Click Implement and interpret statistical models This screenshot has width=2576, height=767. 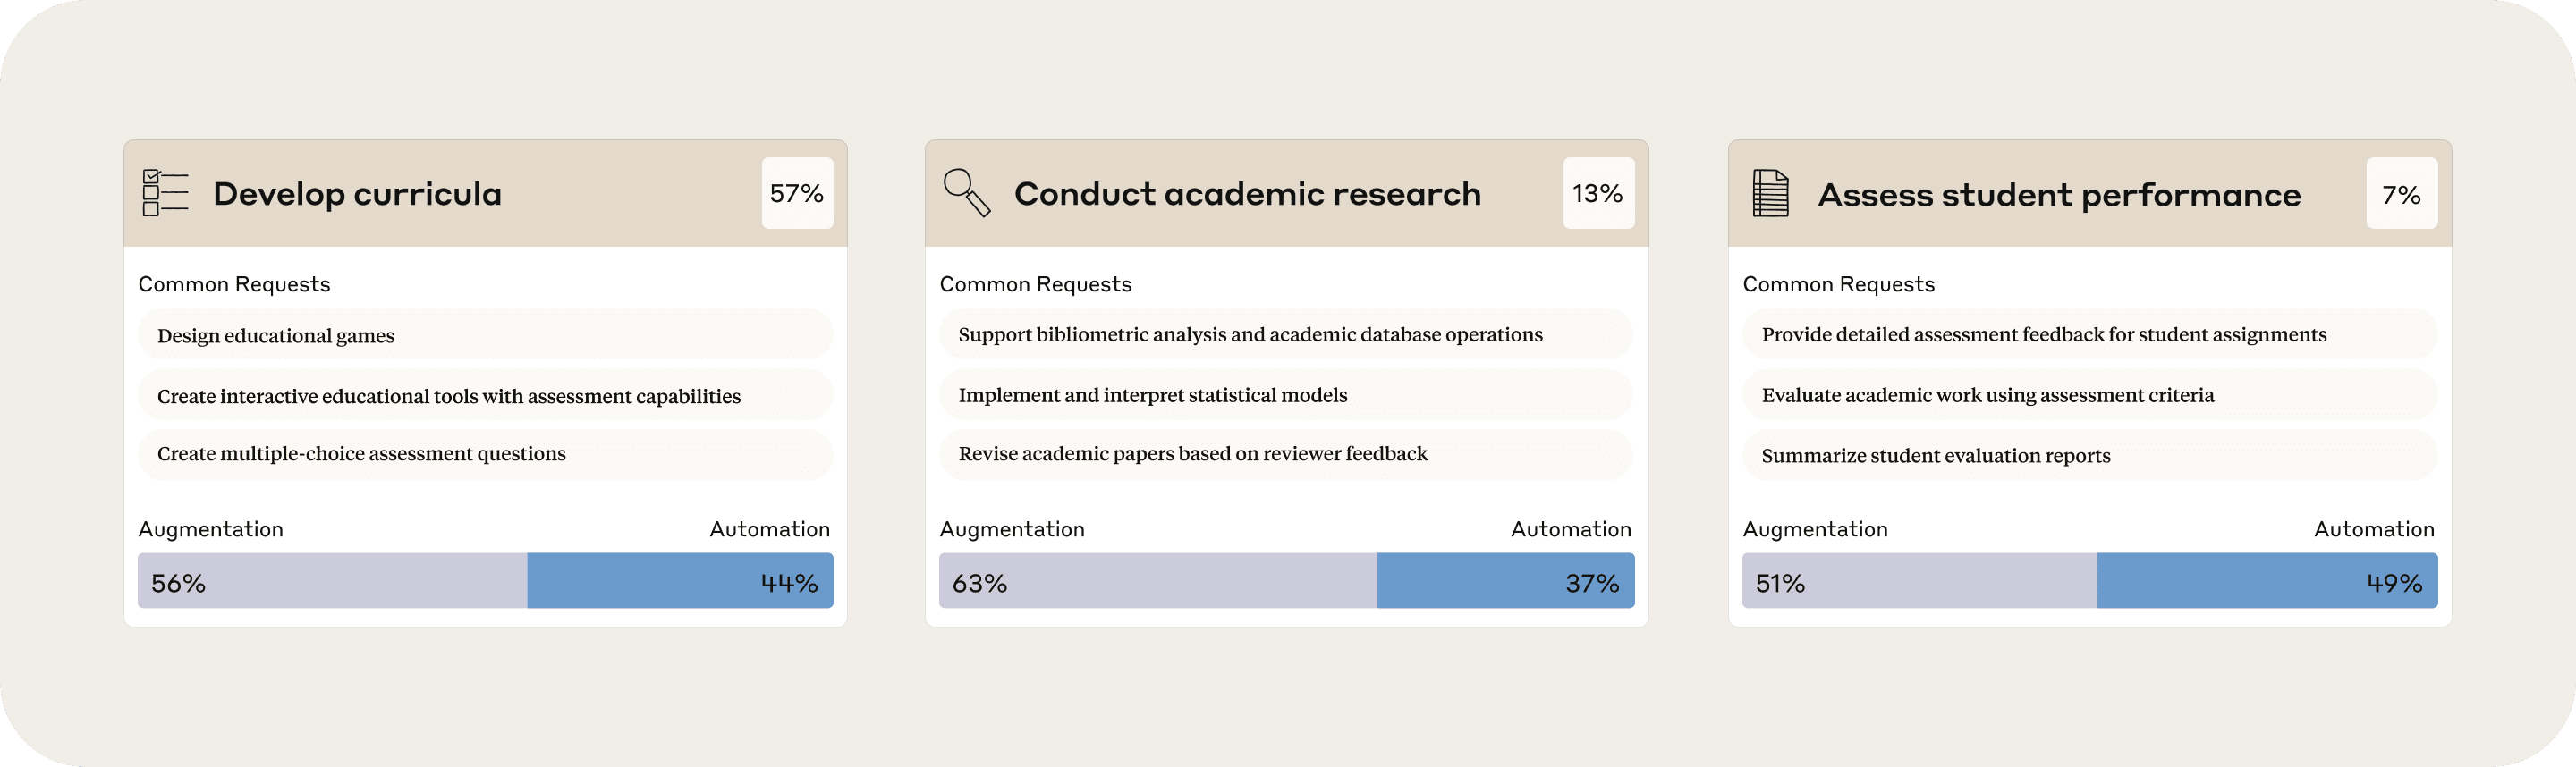[x=1286, y=395]
